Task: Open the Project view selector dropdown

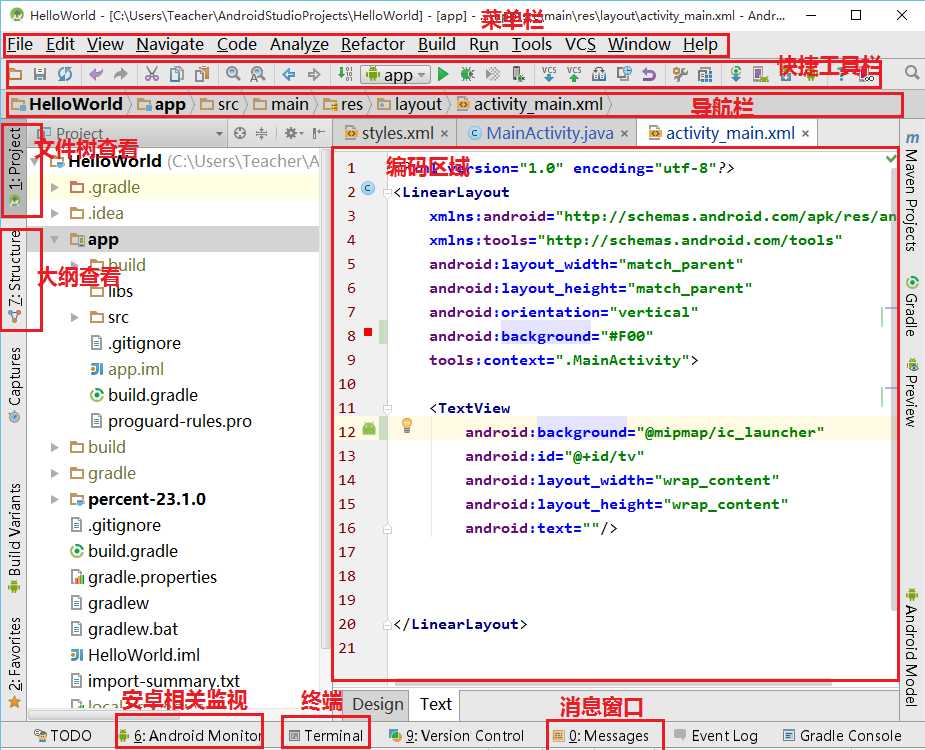Action: pyautogui.click(x=133, y=133)
